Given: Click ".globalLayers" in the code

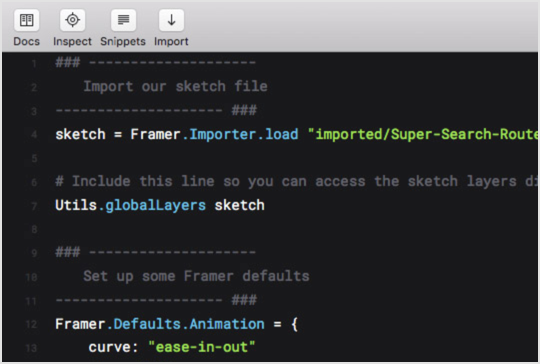Looking at the screenshot, I should pos(152,205).
